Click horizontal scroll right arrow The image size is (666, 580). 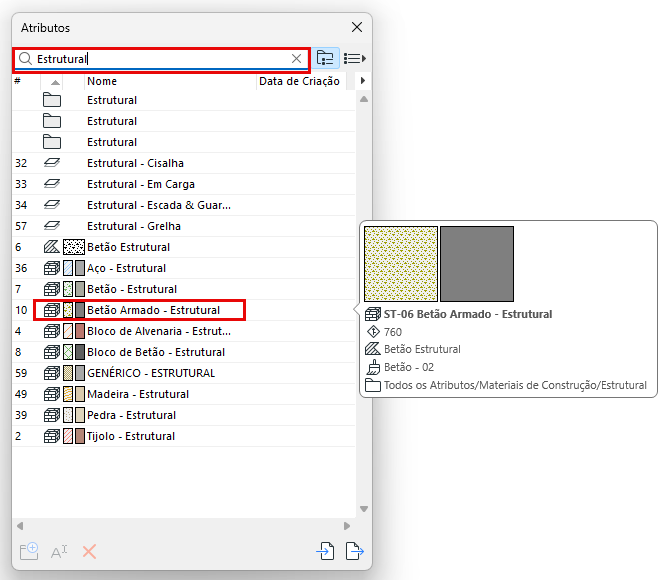coord(347,526)
